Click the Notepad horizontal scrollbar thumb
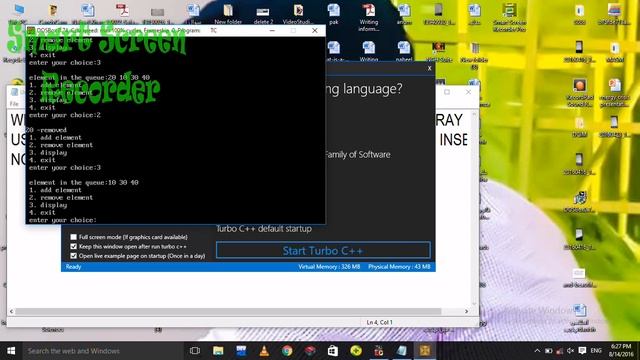 (x=228, y=311)
